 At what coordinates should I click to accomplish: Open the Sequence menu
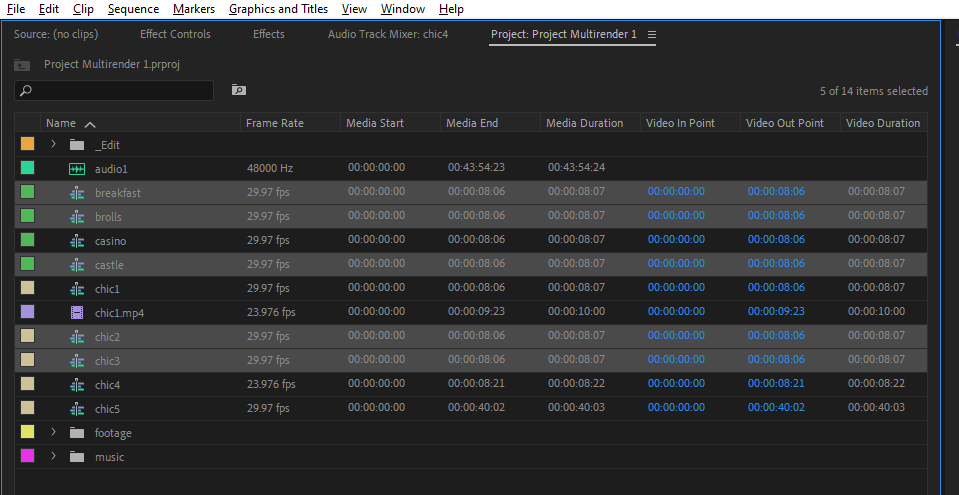coord(133,9)
